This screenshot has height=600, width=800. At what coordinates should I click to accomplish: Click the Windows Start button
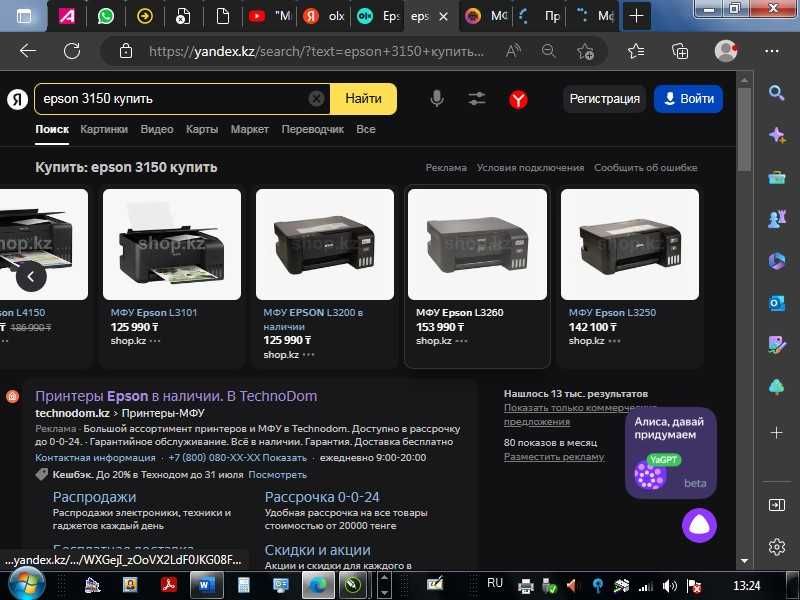tap(27, 585)
